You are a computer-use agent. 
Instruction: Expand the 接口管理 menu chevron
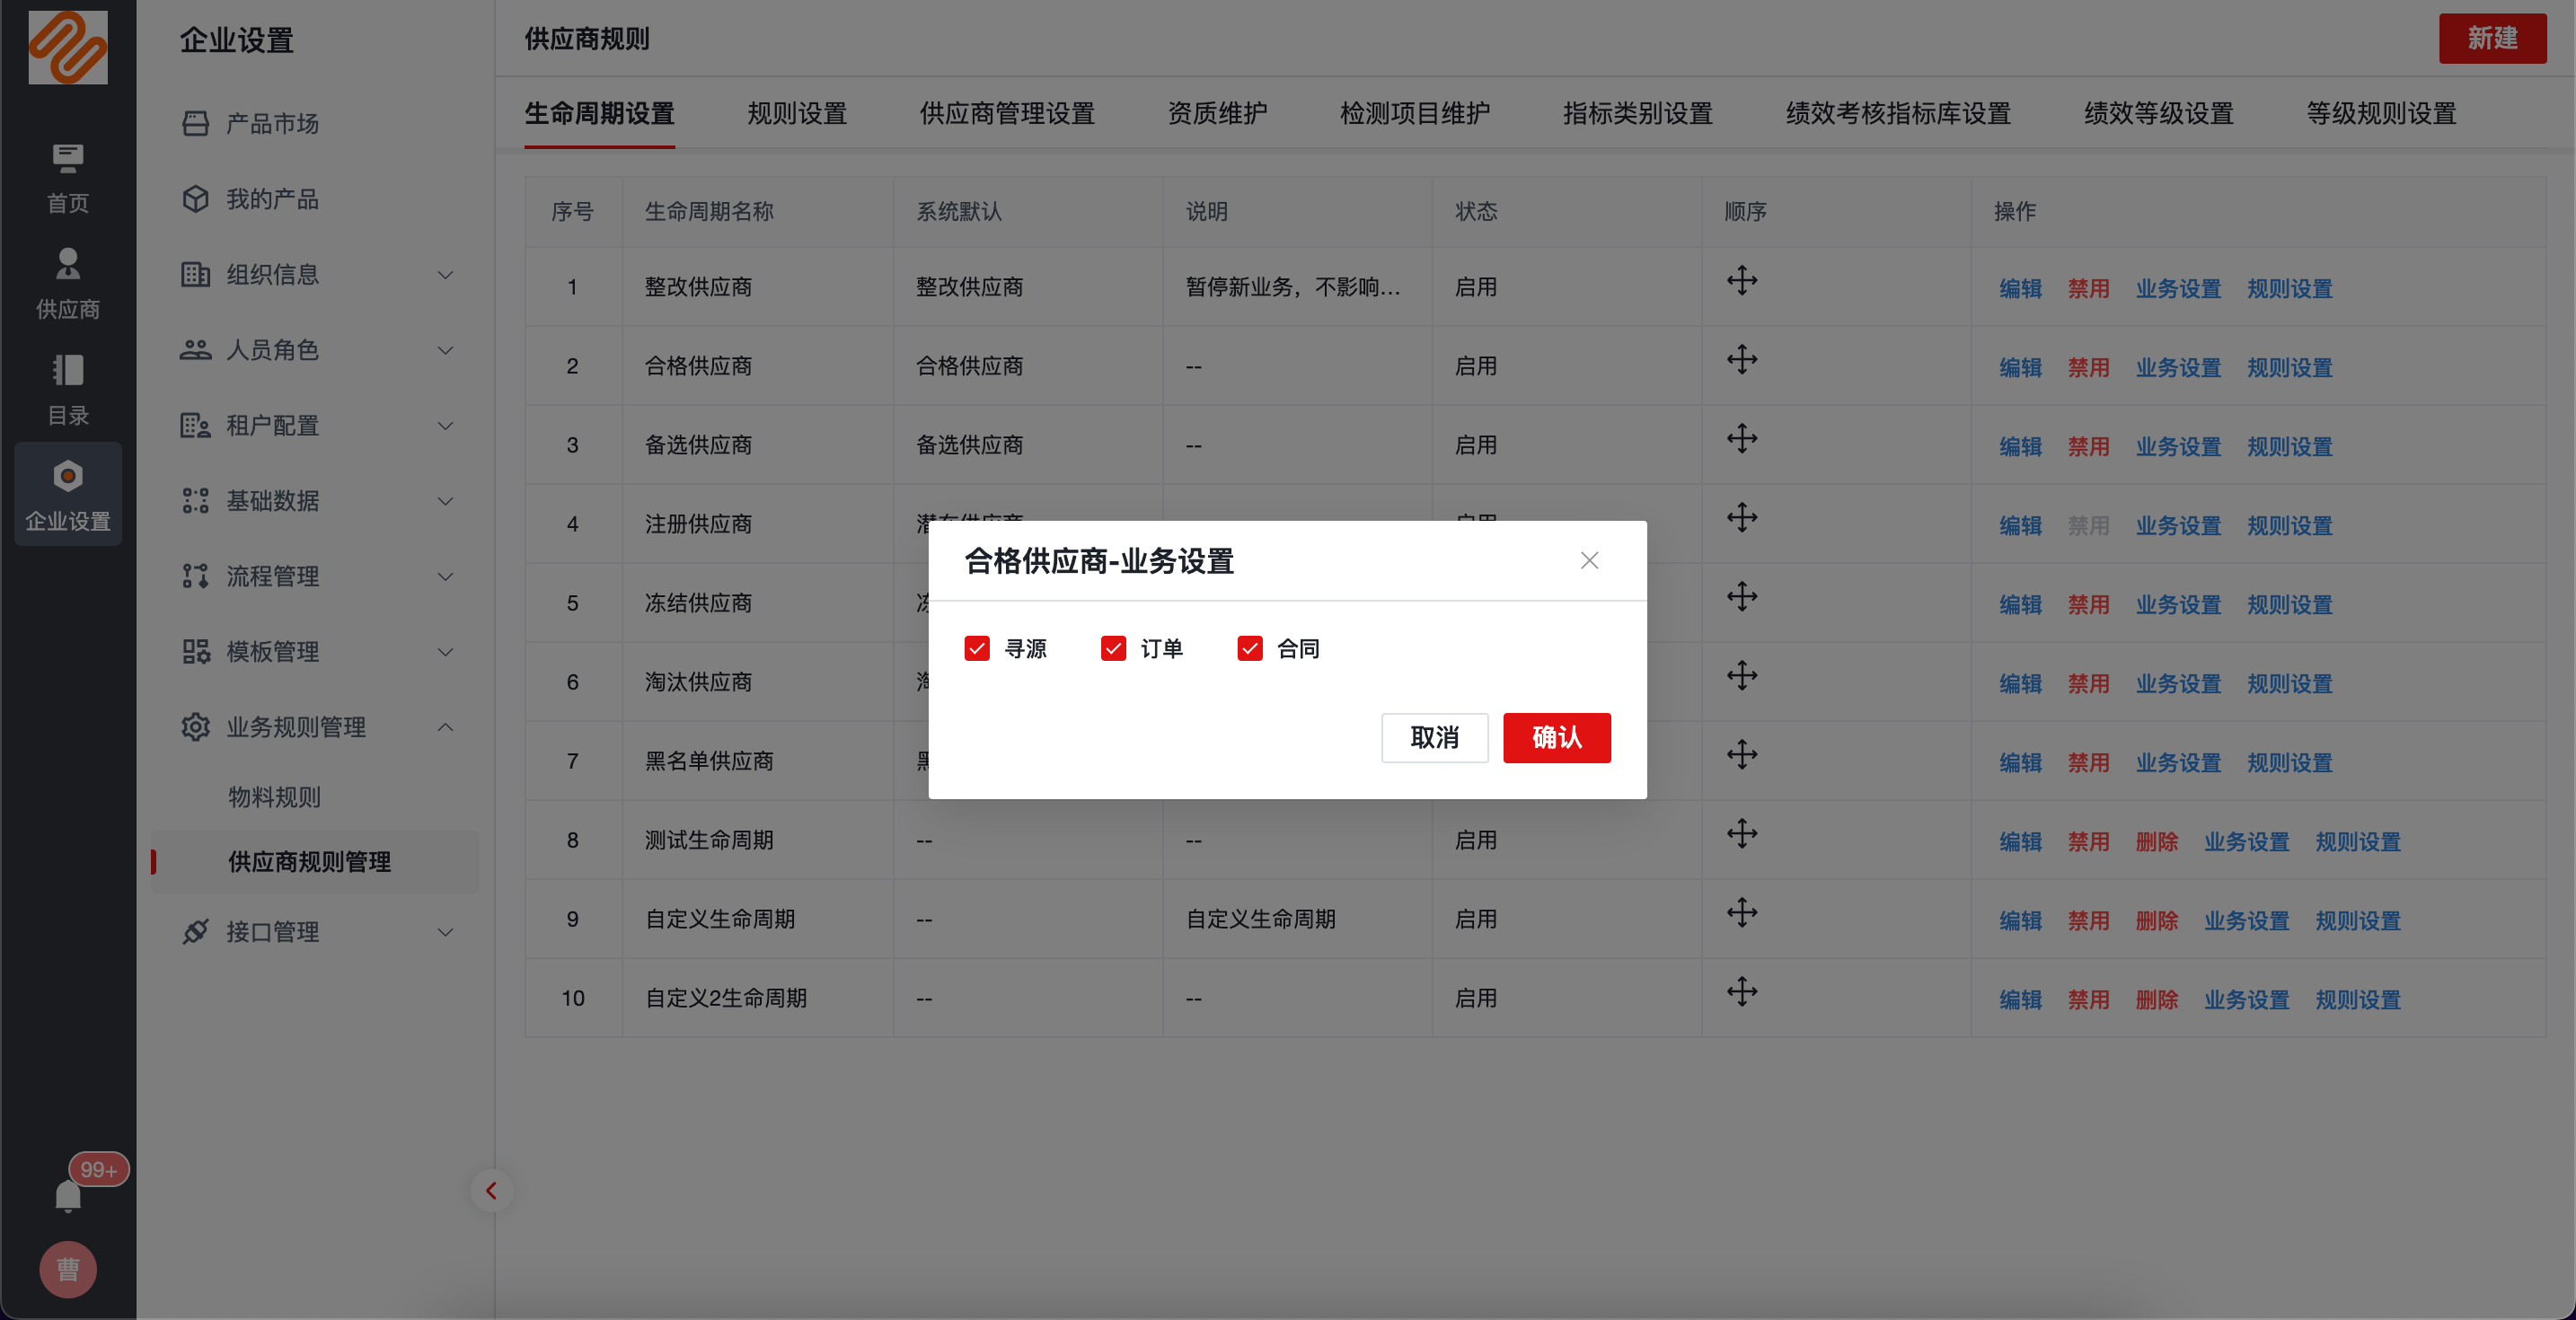point(446,932)
